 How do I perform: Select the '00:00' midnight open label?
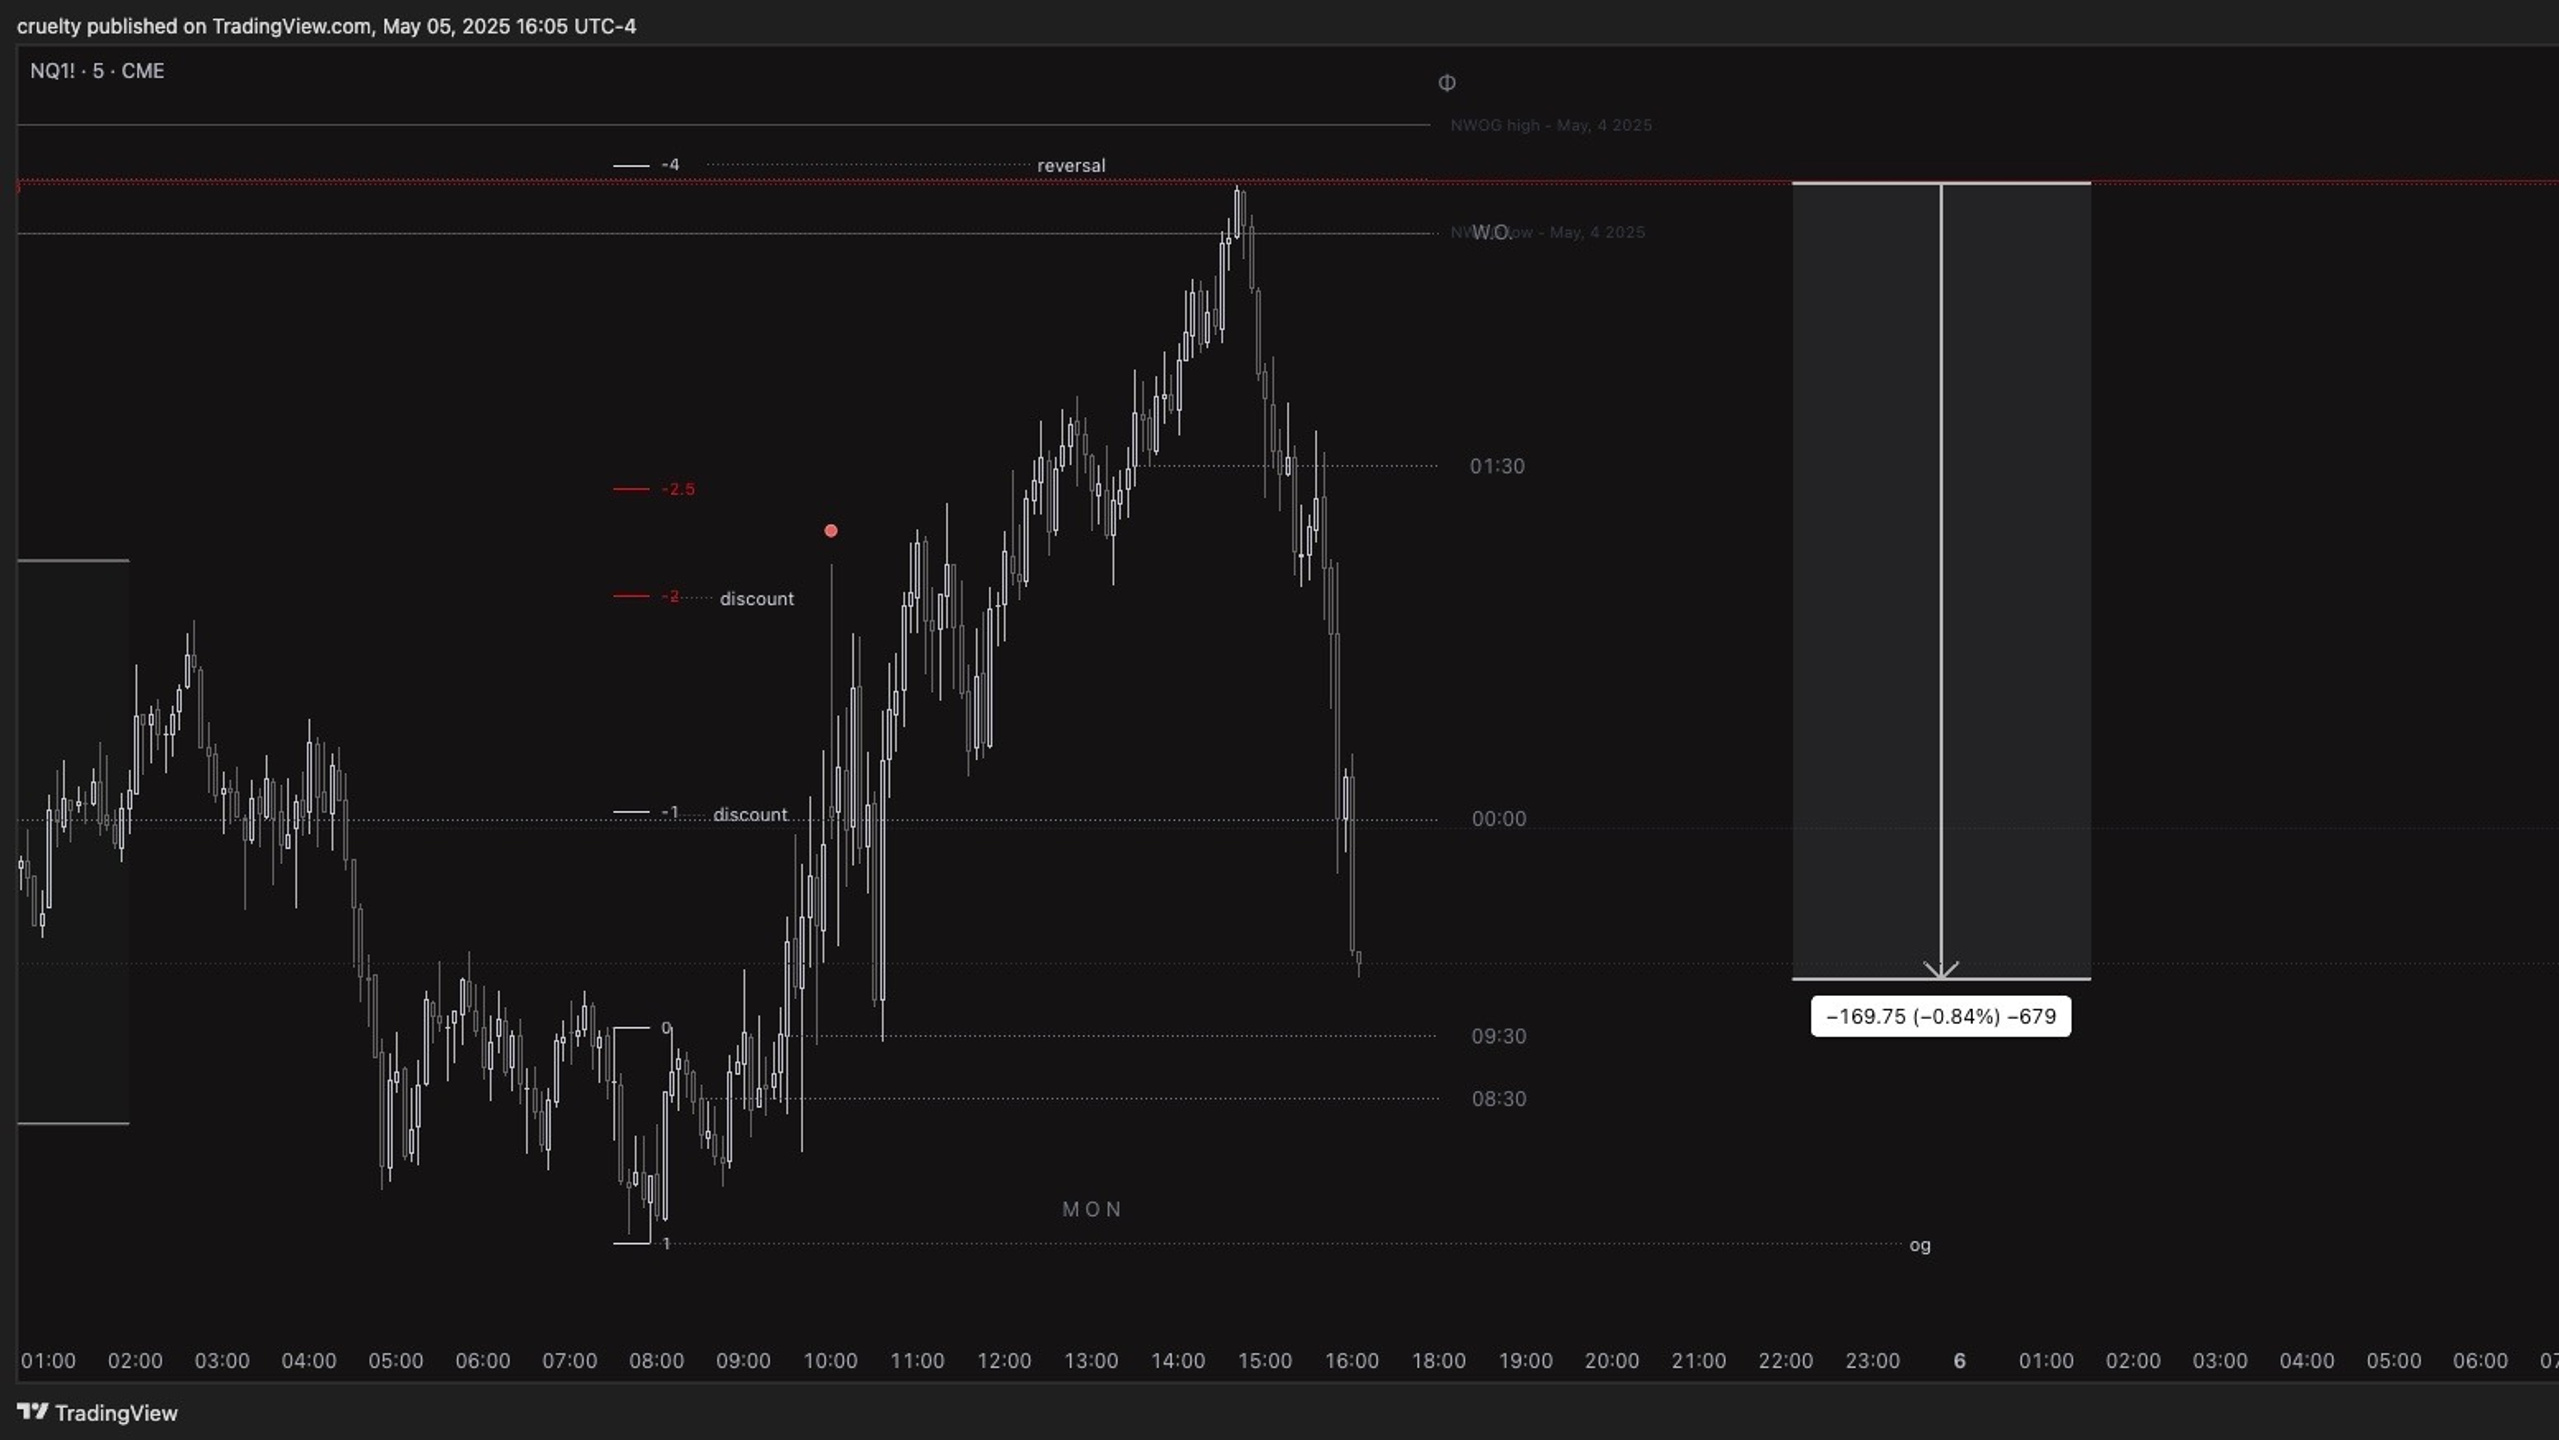coord(1499,819)
